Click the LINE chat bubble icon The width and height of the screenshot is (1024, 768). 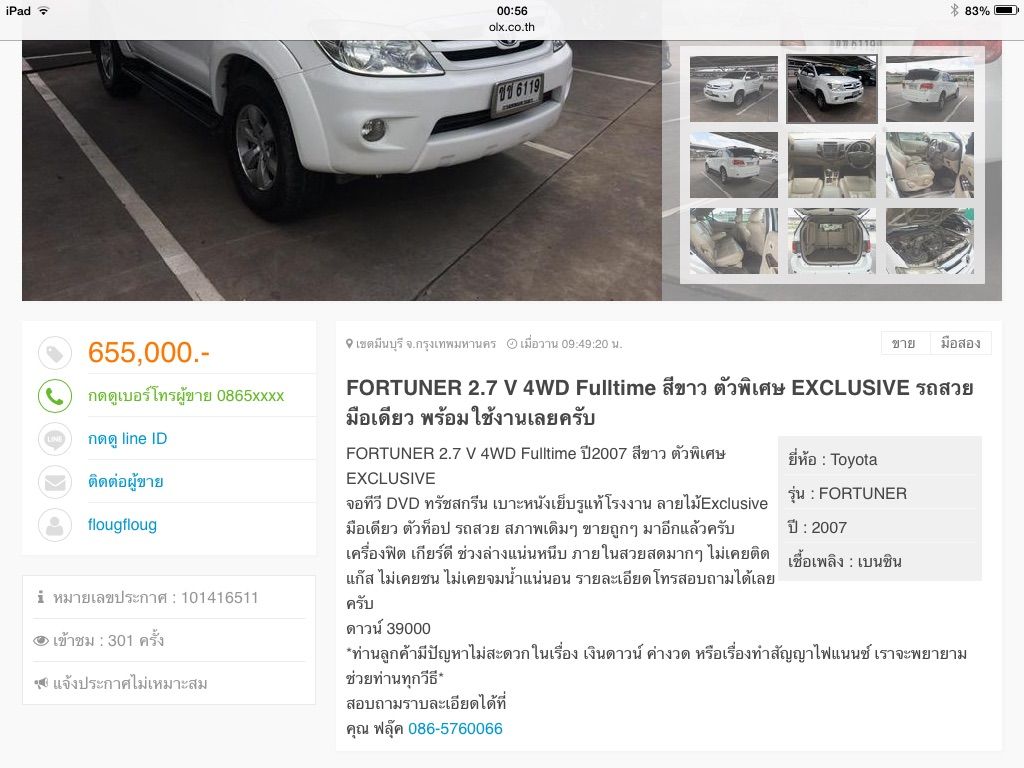(55, 439)
